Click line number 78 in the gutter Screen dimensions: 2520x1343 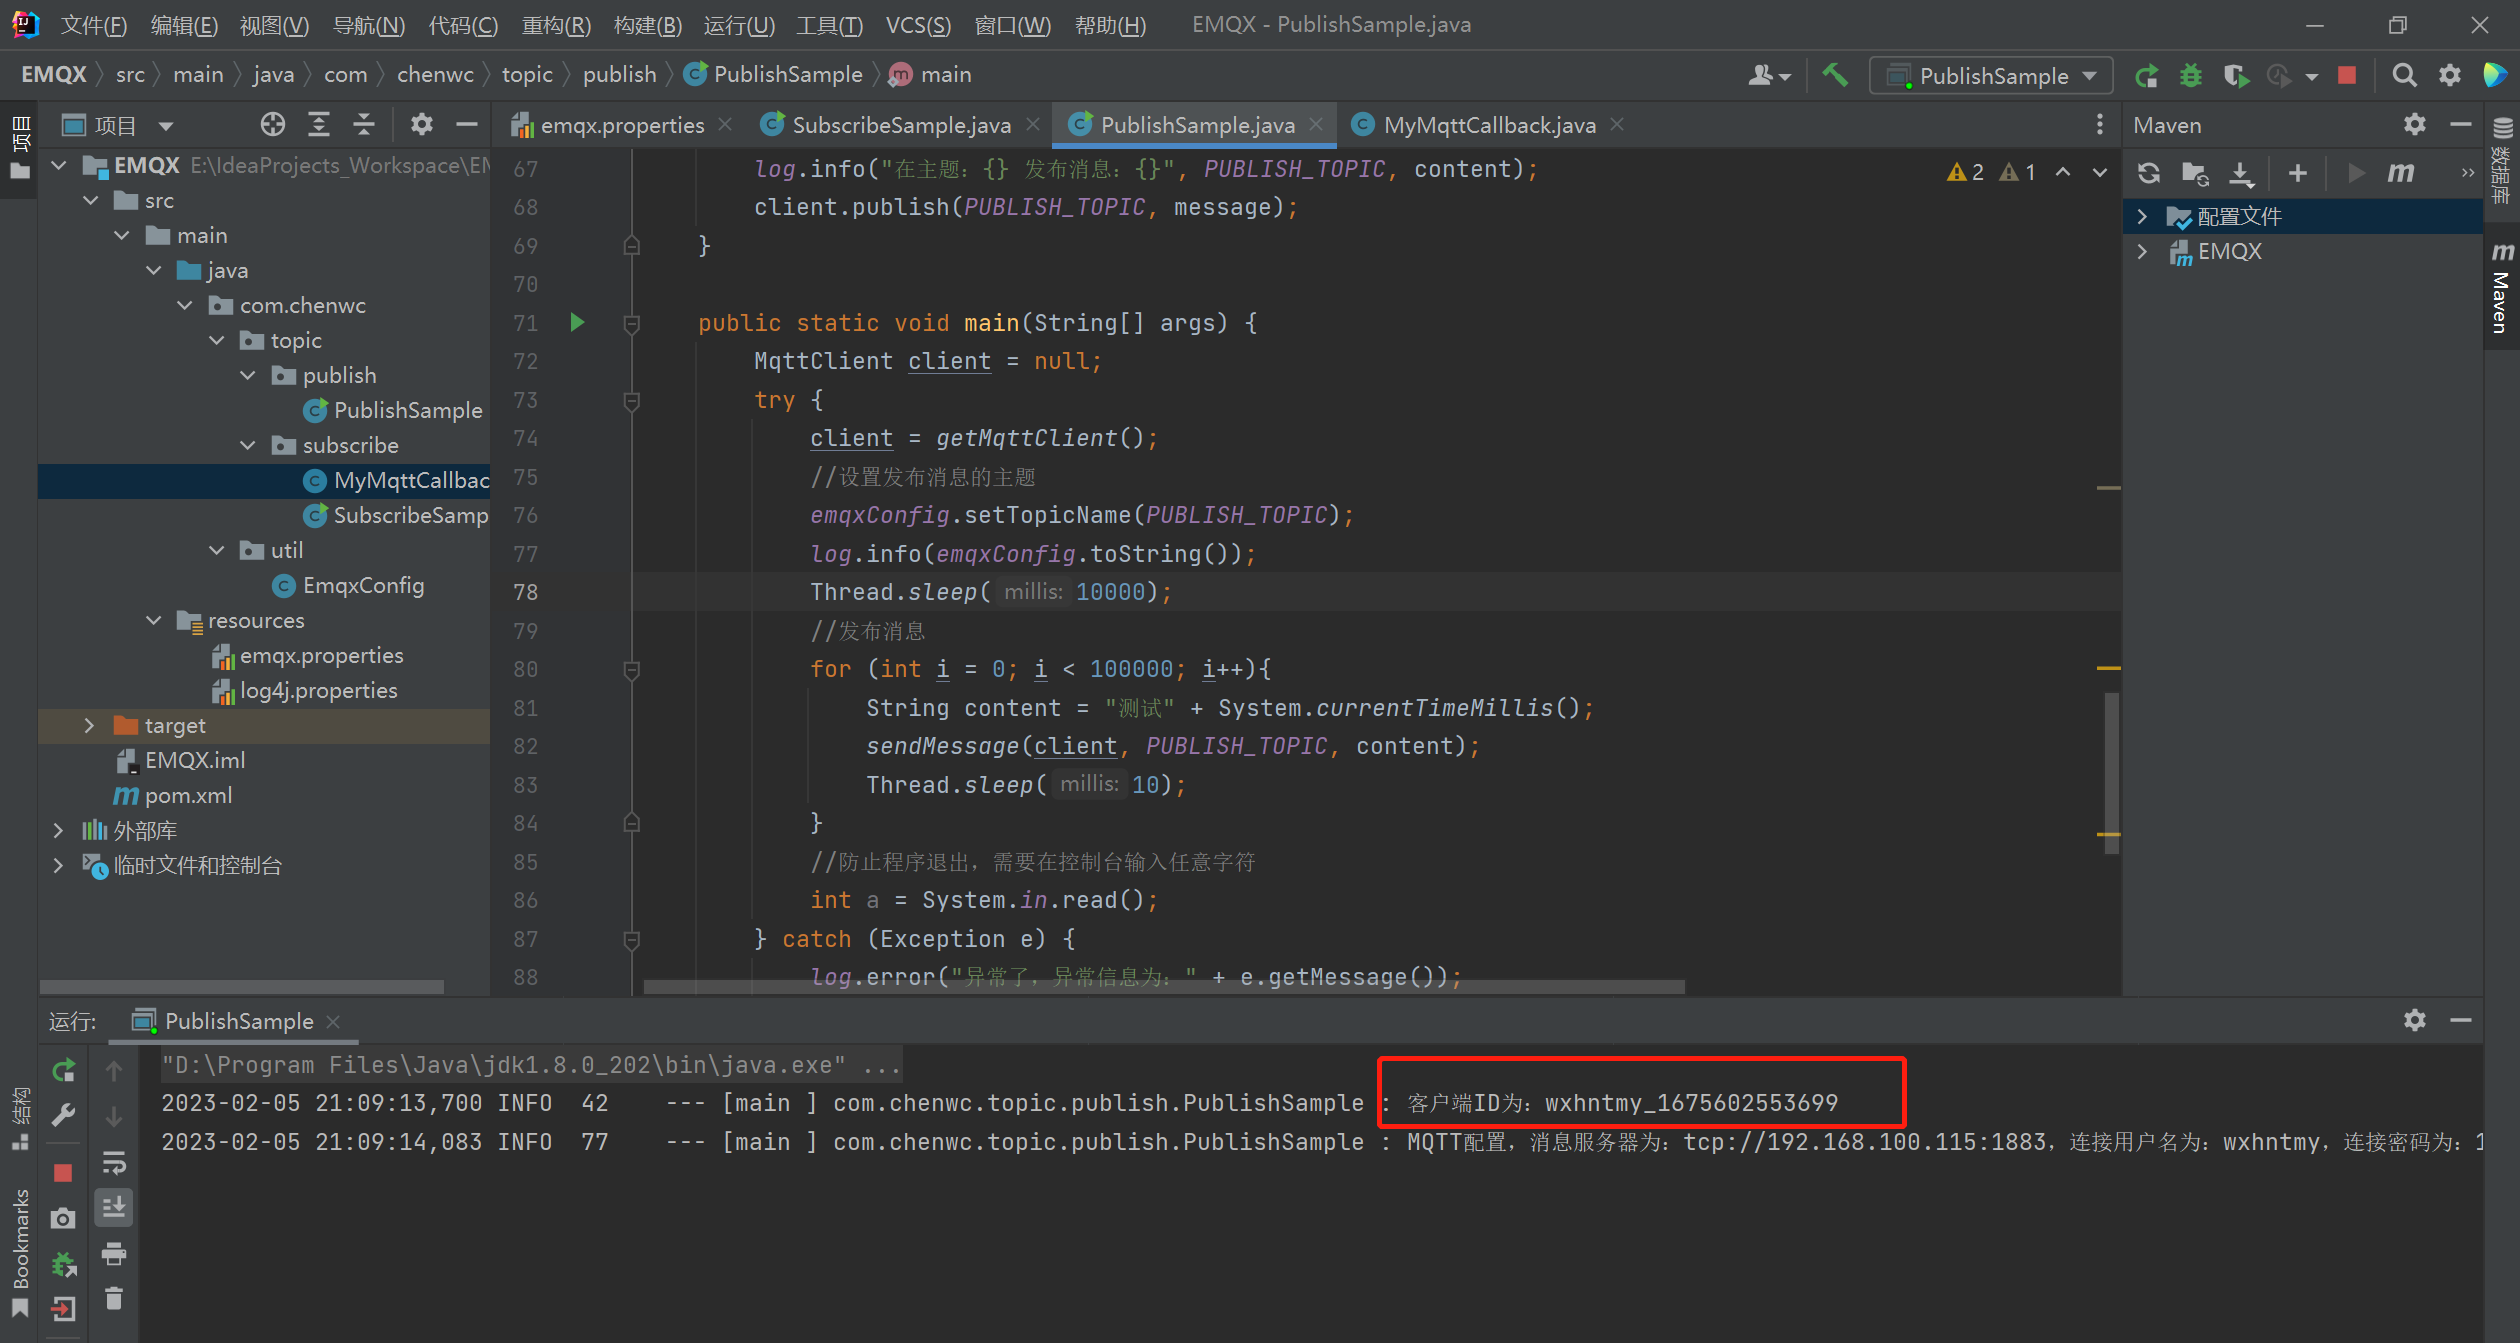tap(526, 592)
